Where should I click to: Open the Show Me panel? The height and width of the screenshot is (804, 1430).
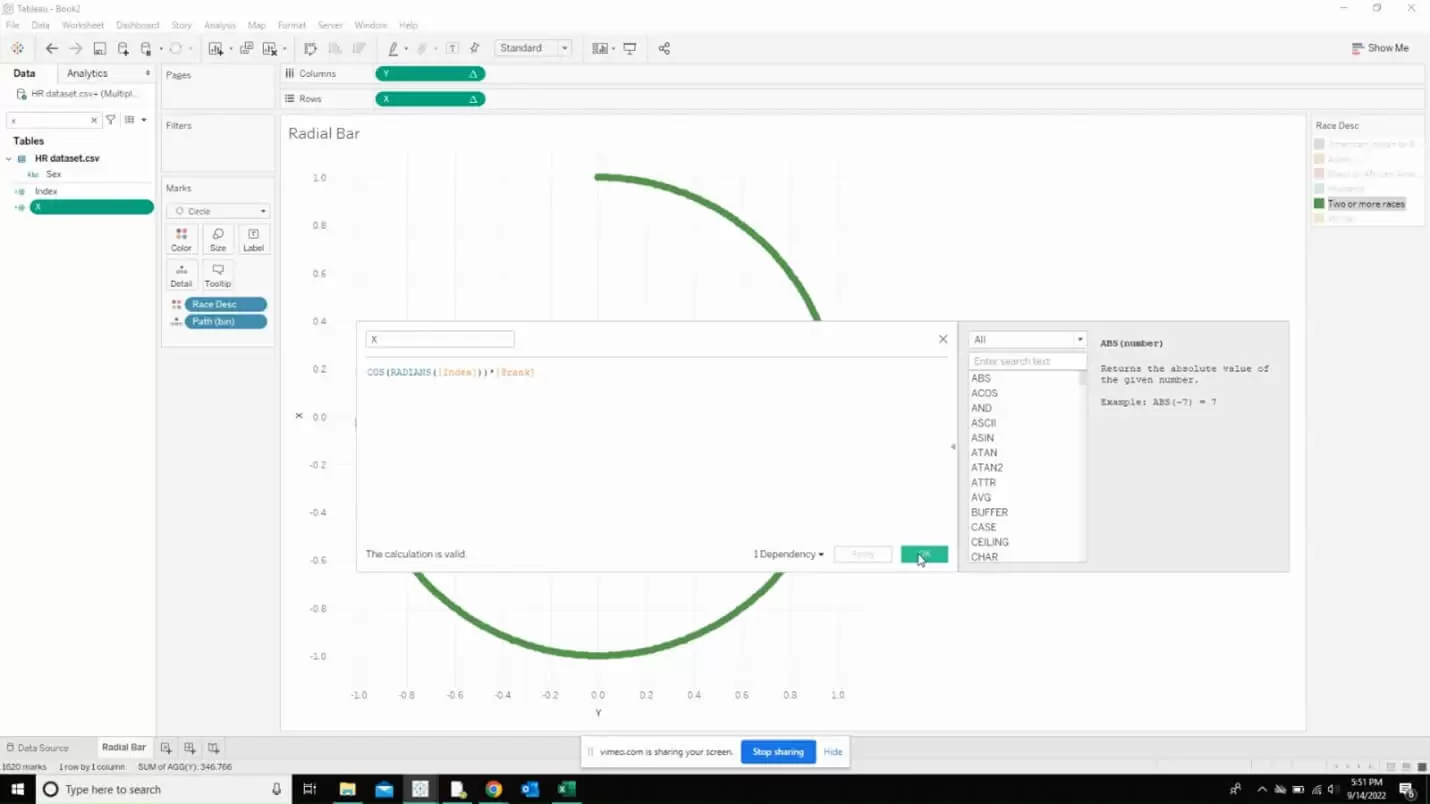tap(1380, 48)
